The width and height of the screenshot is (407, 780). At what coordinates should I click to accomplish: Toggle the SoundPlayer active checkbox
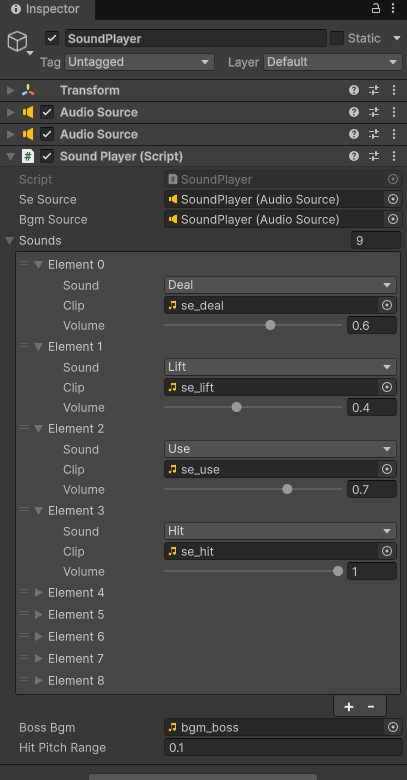tap(52, 38)
